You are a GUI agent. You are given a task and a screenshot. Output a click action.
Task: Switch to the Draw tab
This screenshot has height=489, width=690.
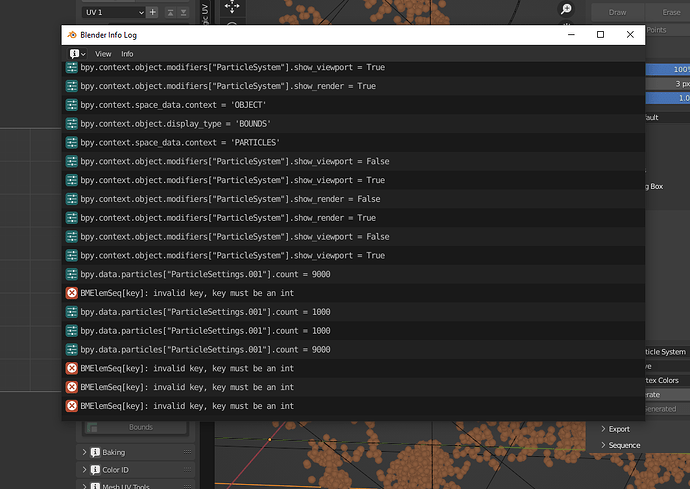[x=617, y=12]
